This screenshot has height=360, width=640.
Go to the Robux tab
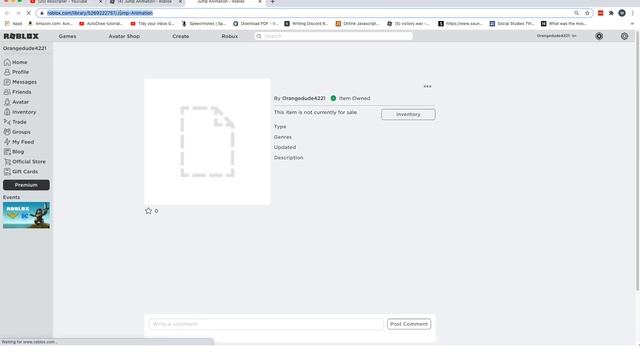[230, 36]
